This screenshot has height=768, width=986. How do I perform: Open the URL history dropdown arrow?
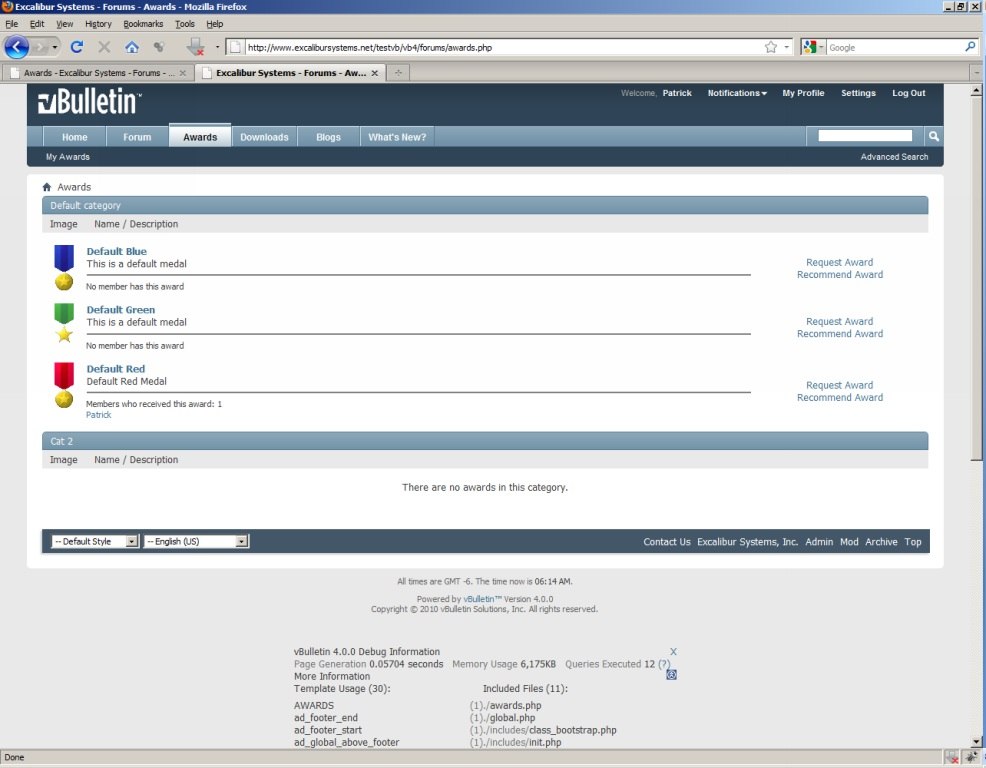coord(787,47)
